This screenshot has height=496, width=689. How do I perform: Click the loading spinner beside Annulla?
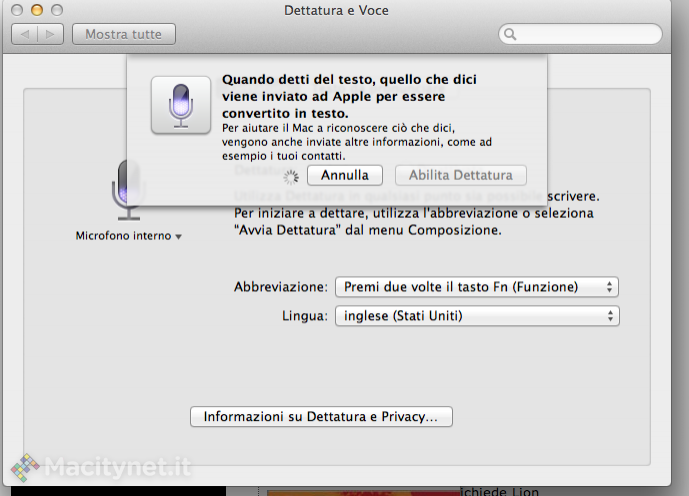tap(292, 176)
